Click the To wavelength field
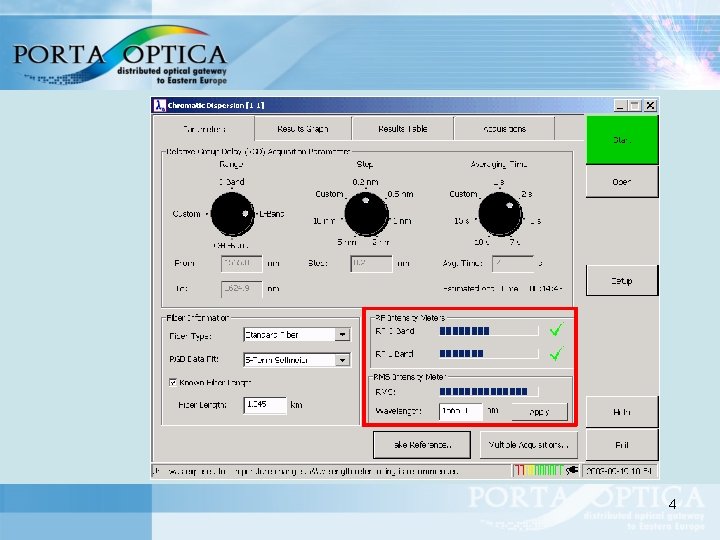The image size is (720, 540). pos(242,289)
